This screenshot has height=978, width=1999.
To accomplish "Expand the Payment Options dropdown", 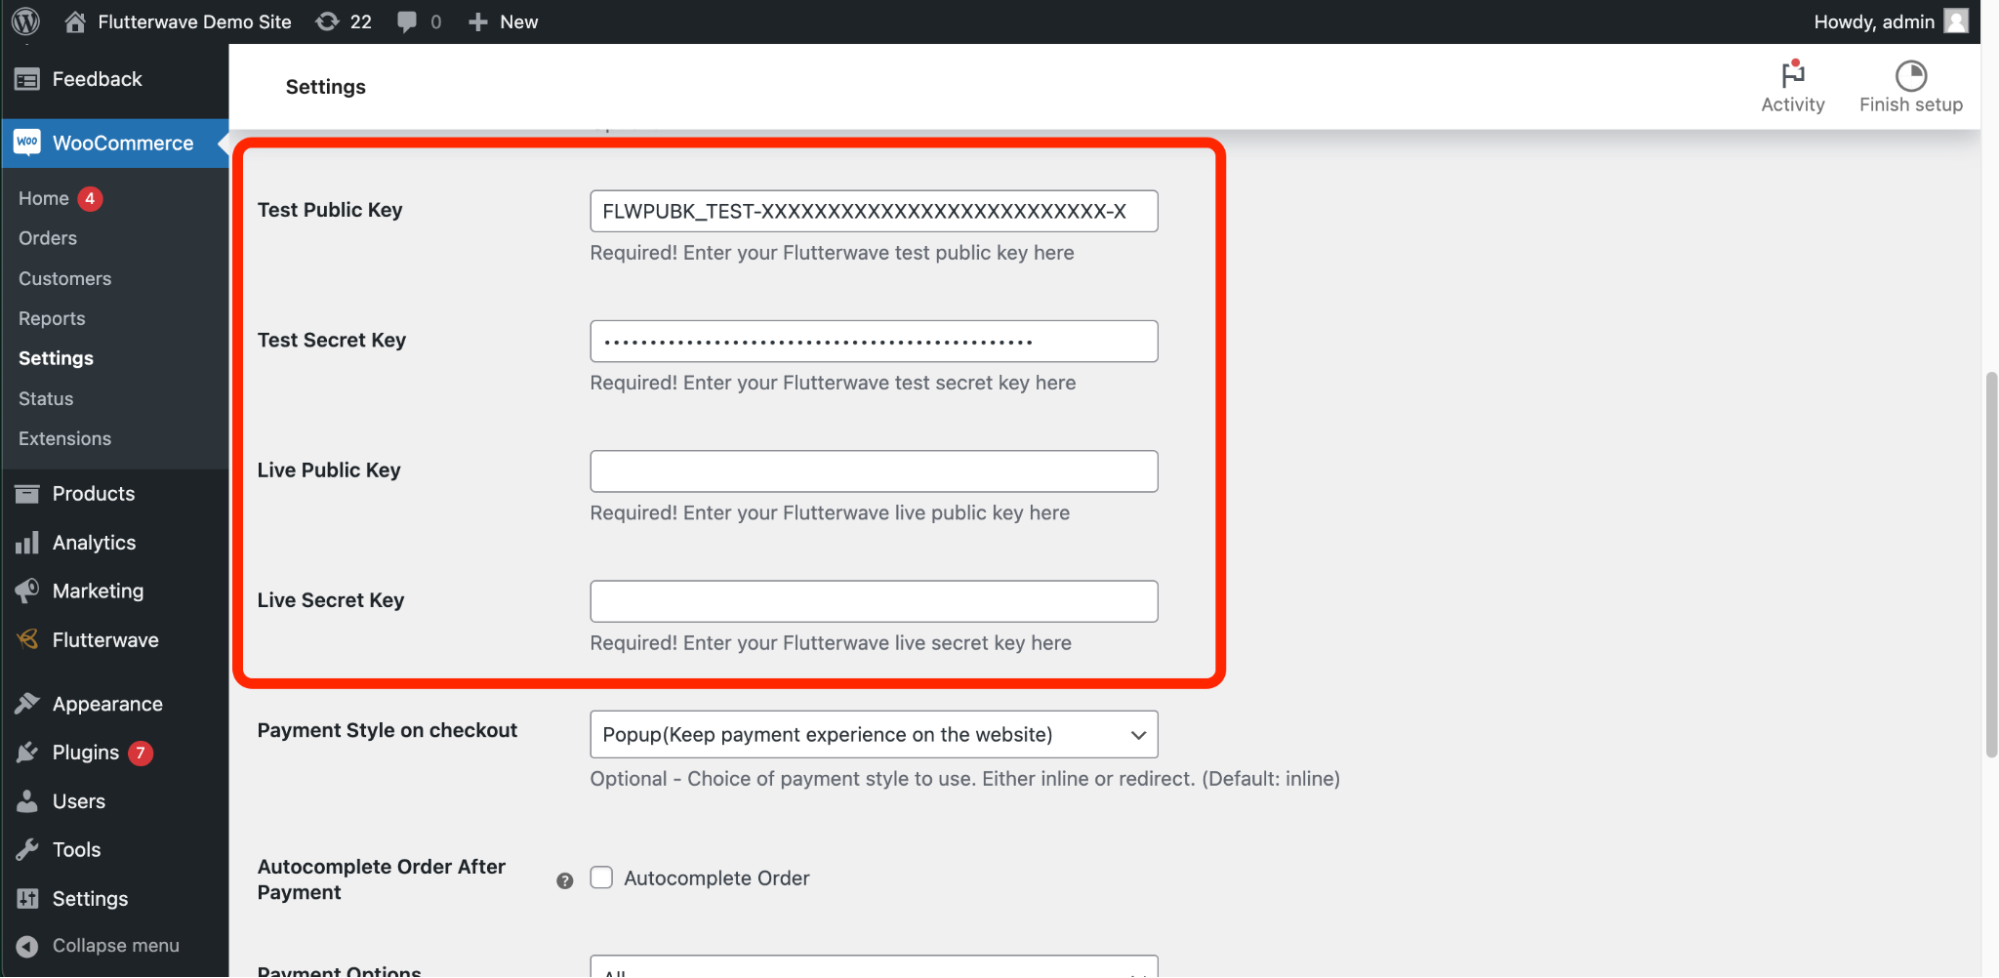I will coord(874,967).
